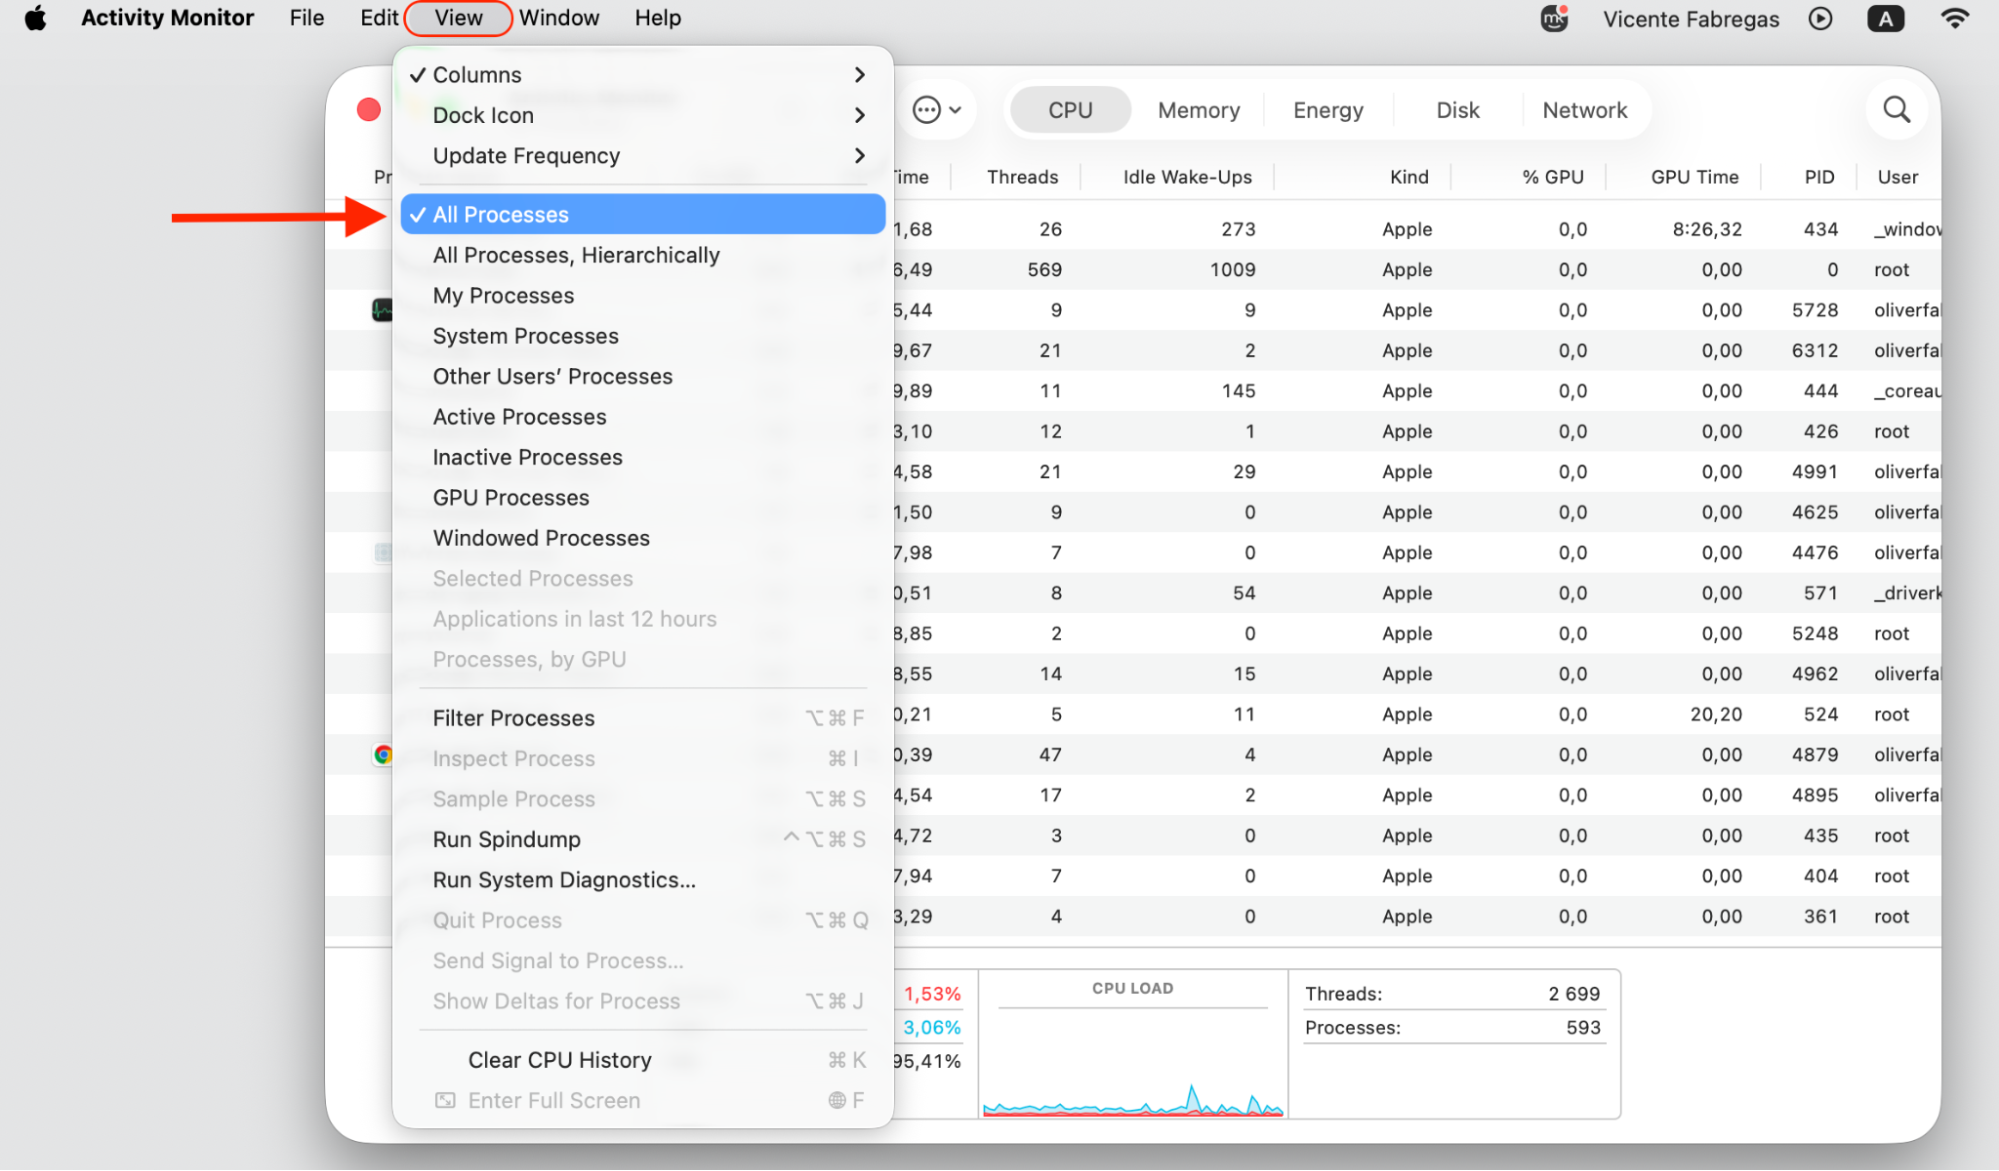Image resolution: width=1999 pixels, height=1171 pixels.
Task: Switch to the CPU tab
Action: [1070, 110]
